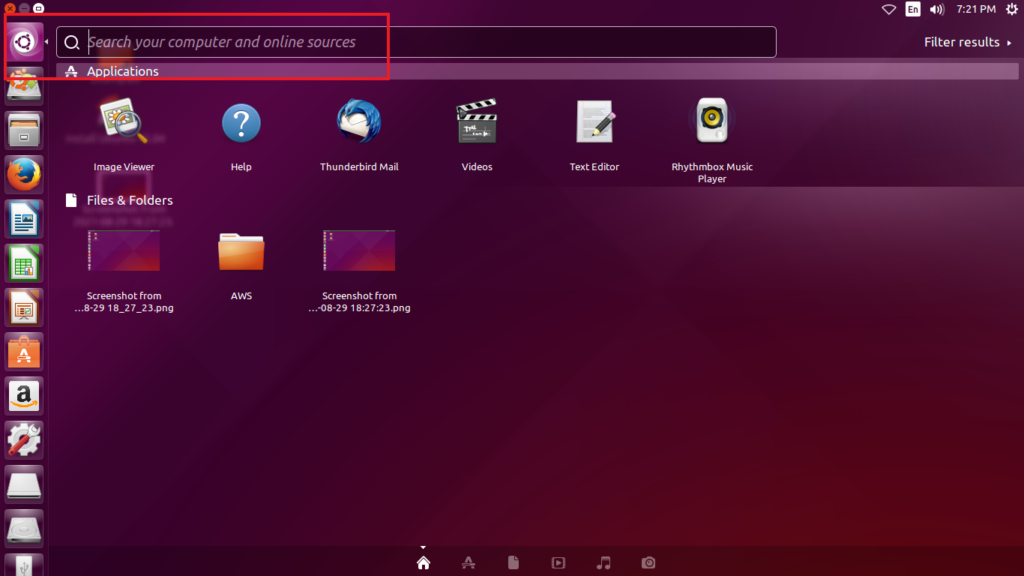Screen dimensions: 1024x576
Task: Open the sound volume indicator menu
Action: coord(937,9)
